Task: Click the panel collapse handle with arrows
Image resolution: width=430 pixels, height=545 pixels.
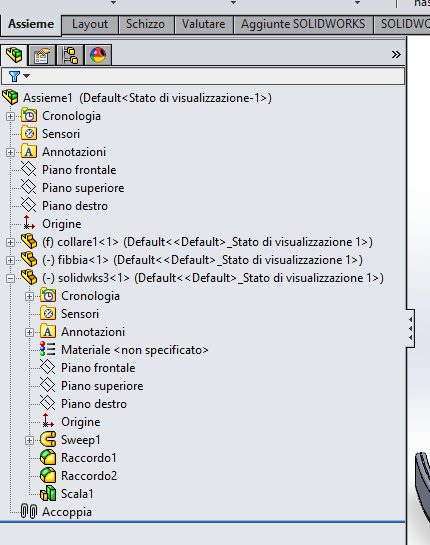Action: coord(410,328)
